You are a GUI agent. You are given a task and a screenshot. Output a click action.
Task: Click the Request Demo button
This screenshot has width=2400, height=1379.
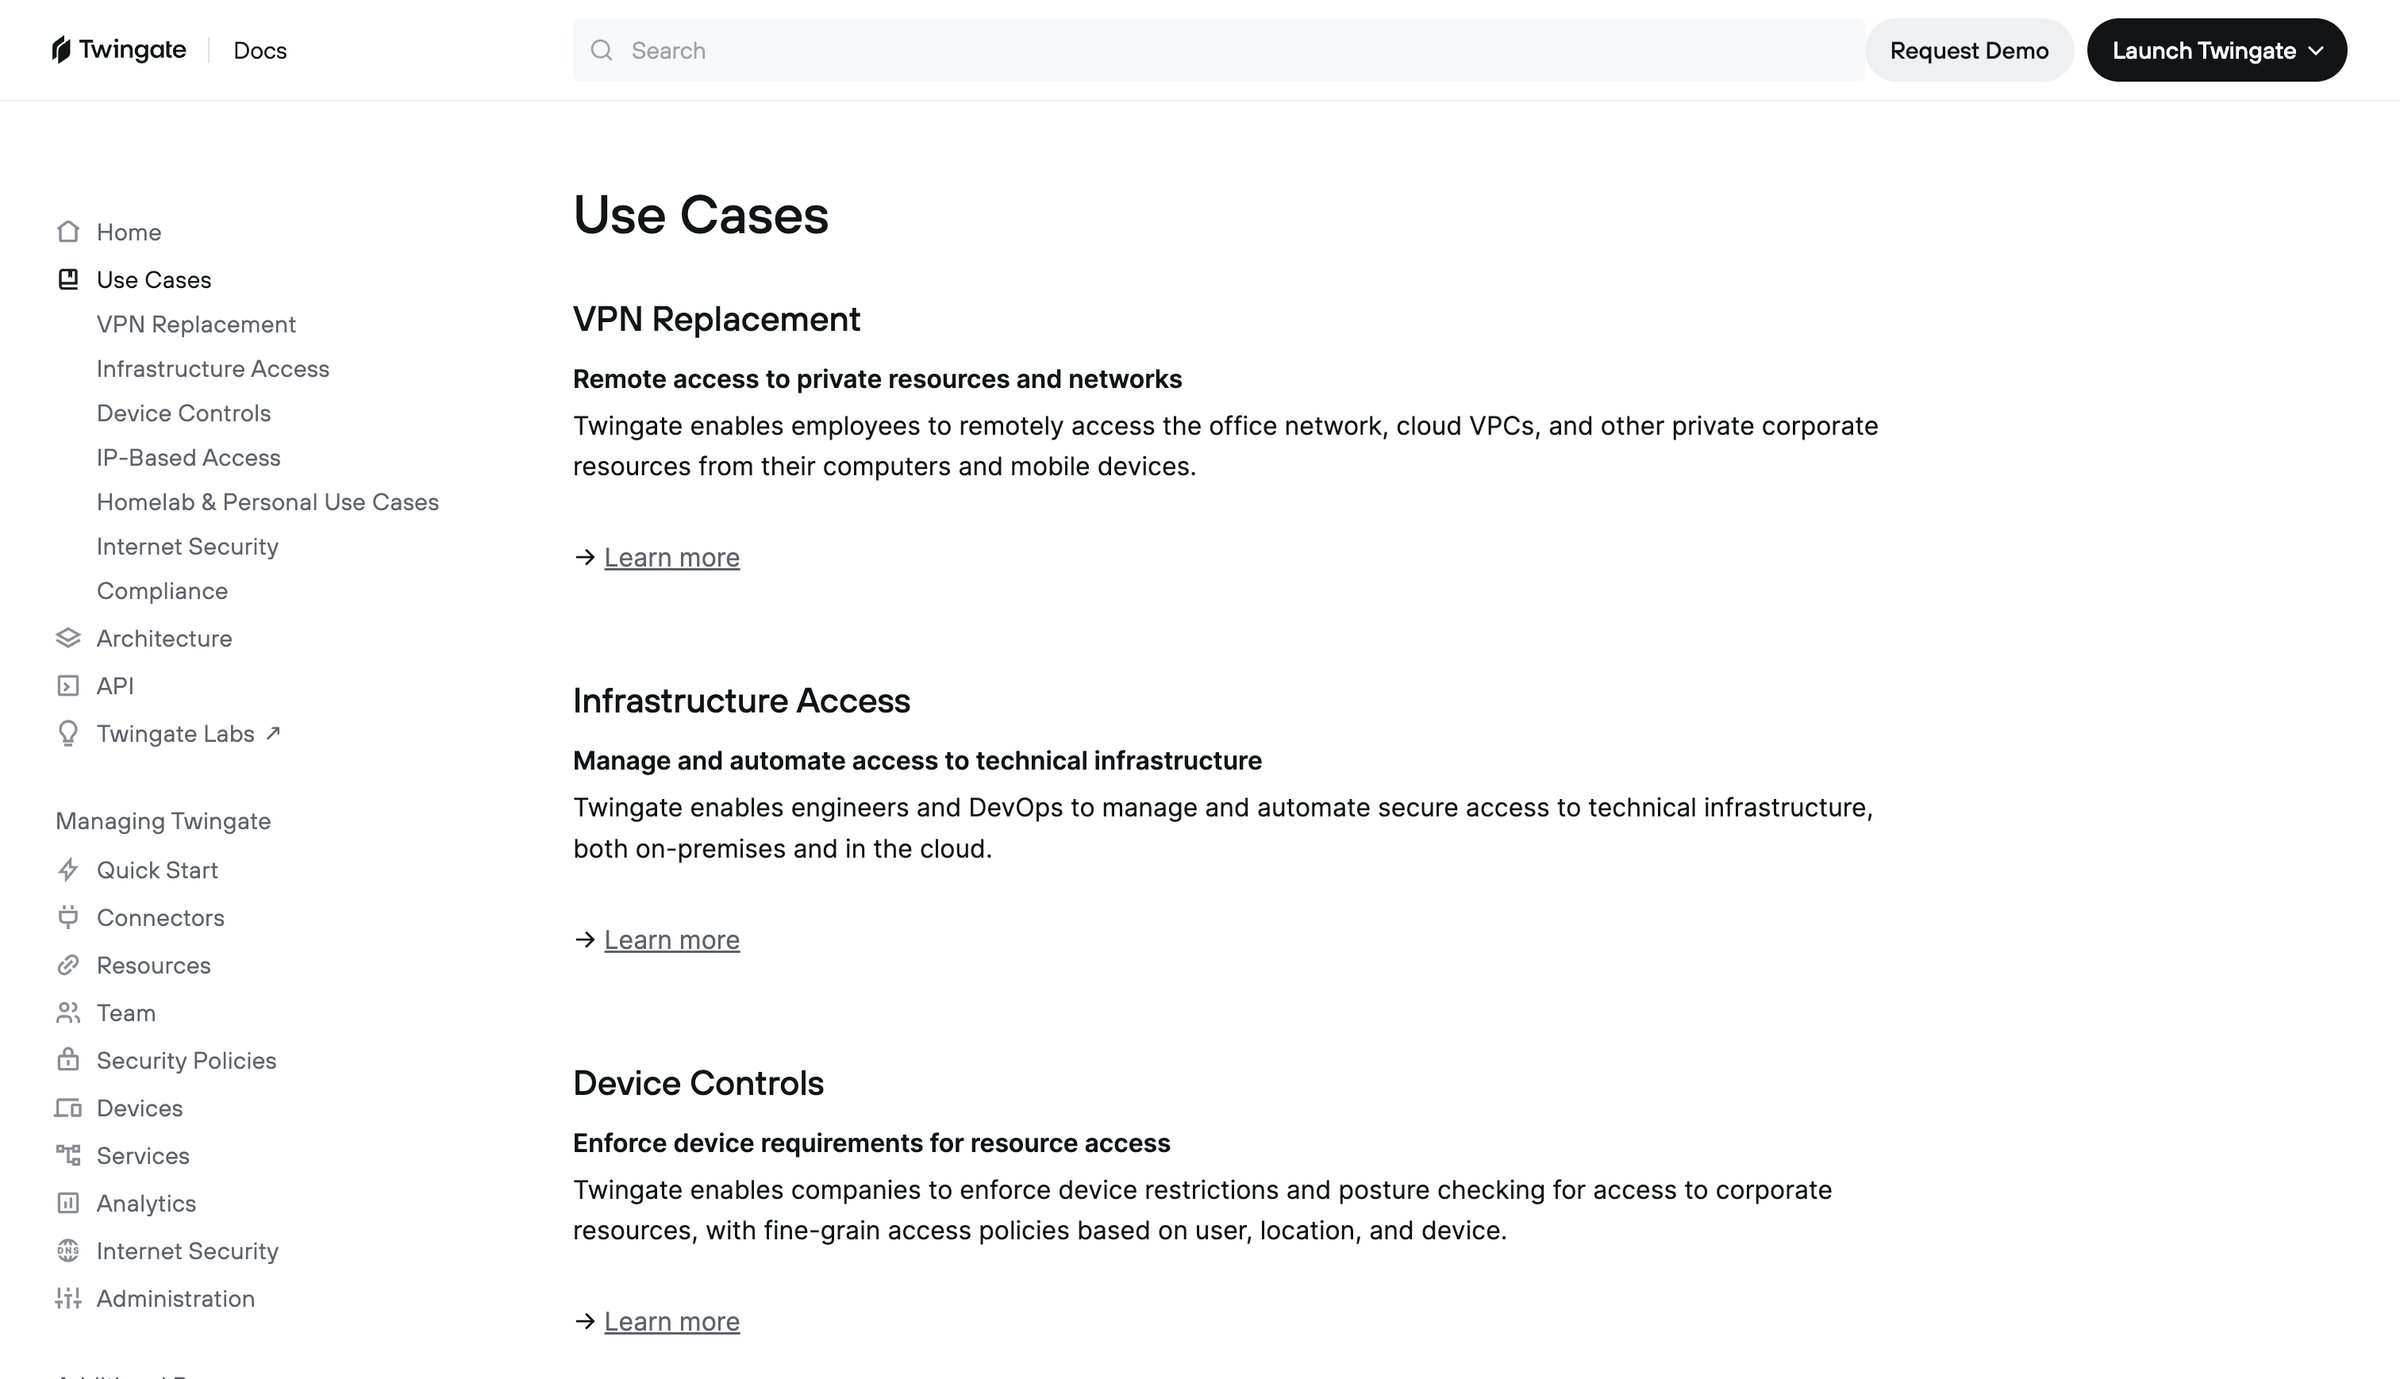(x=1969, y=50)
